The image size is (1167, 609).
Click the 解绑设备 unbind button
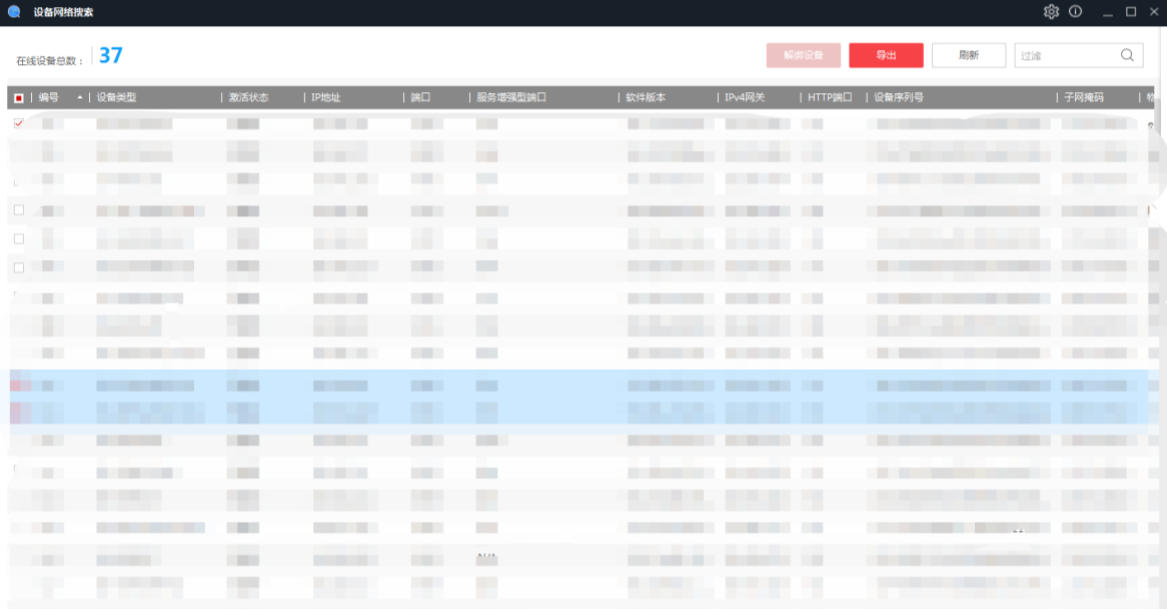(x=803, y=55)
